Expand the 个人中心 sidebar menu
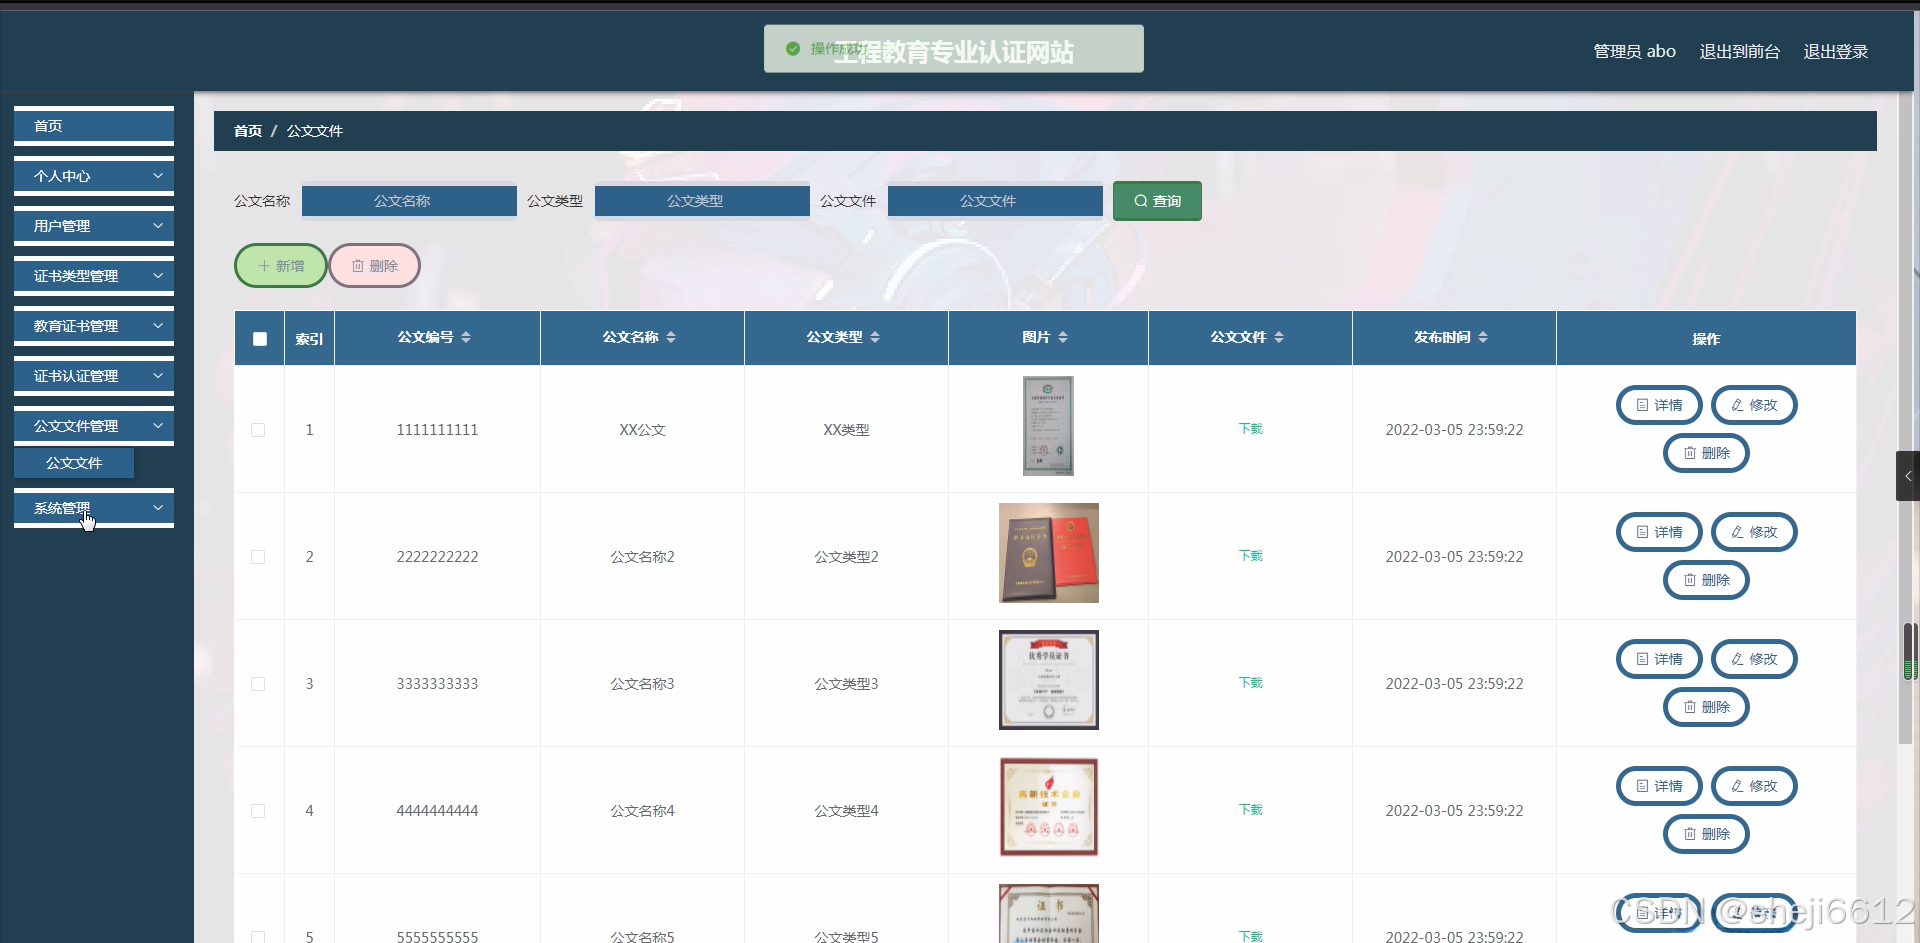 point(94,176)
